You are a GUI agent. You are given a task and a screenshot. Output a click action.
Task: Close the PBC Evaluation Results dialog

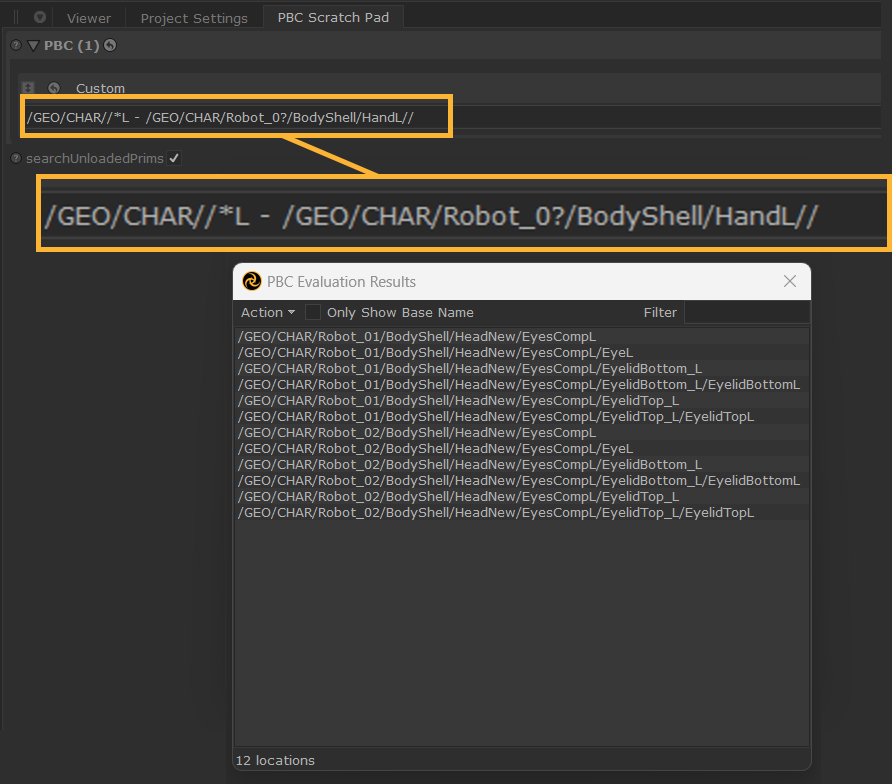coord(790,281)
